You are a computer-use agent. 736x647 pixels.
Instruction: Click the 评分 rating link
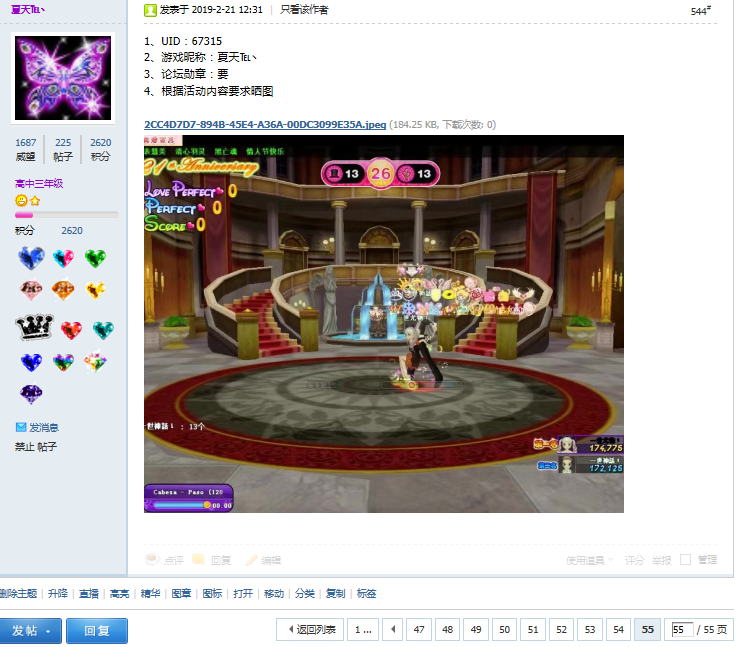pyautogui.click(x=634, y=560)
